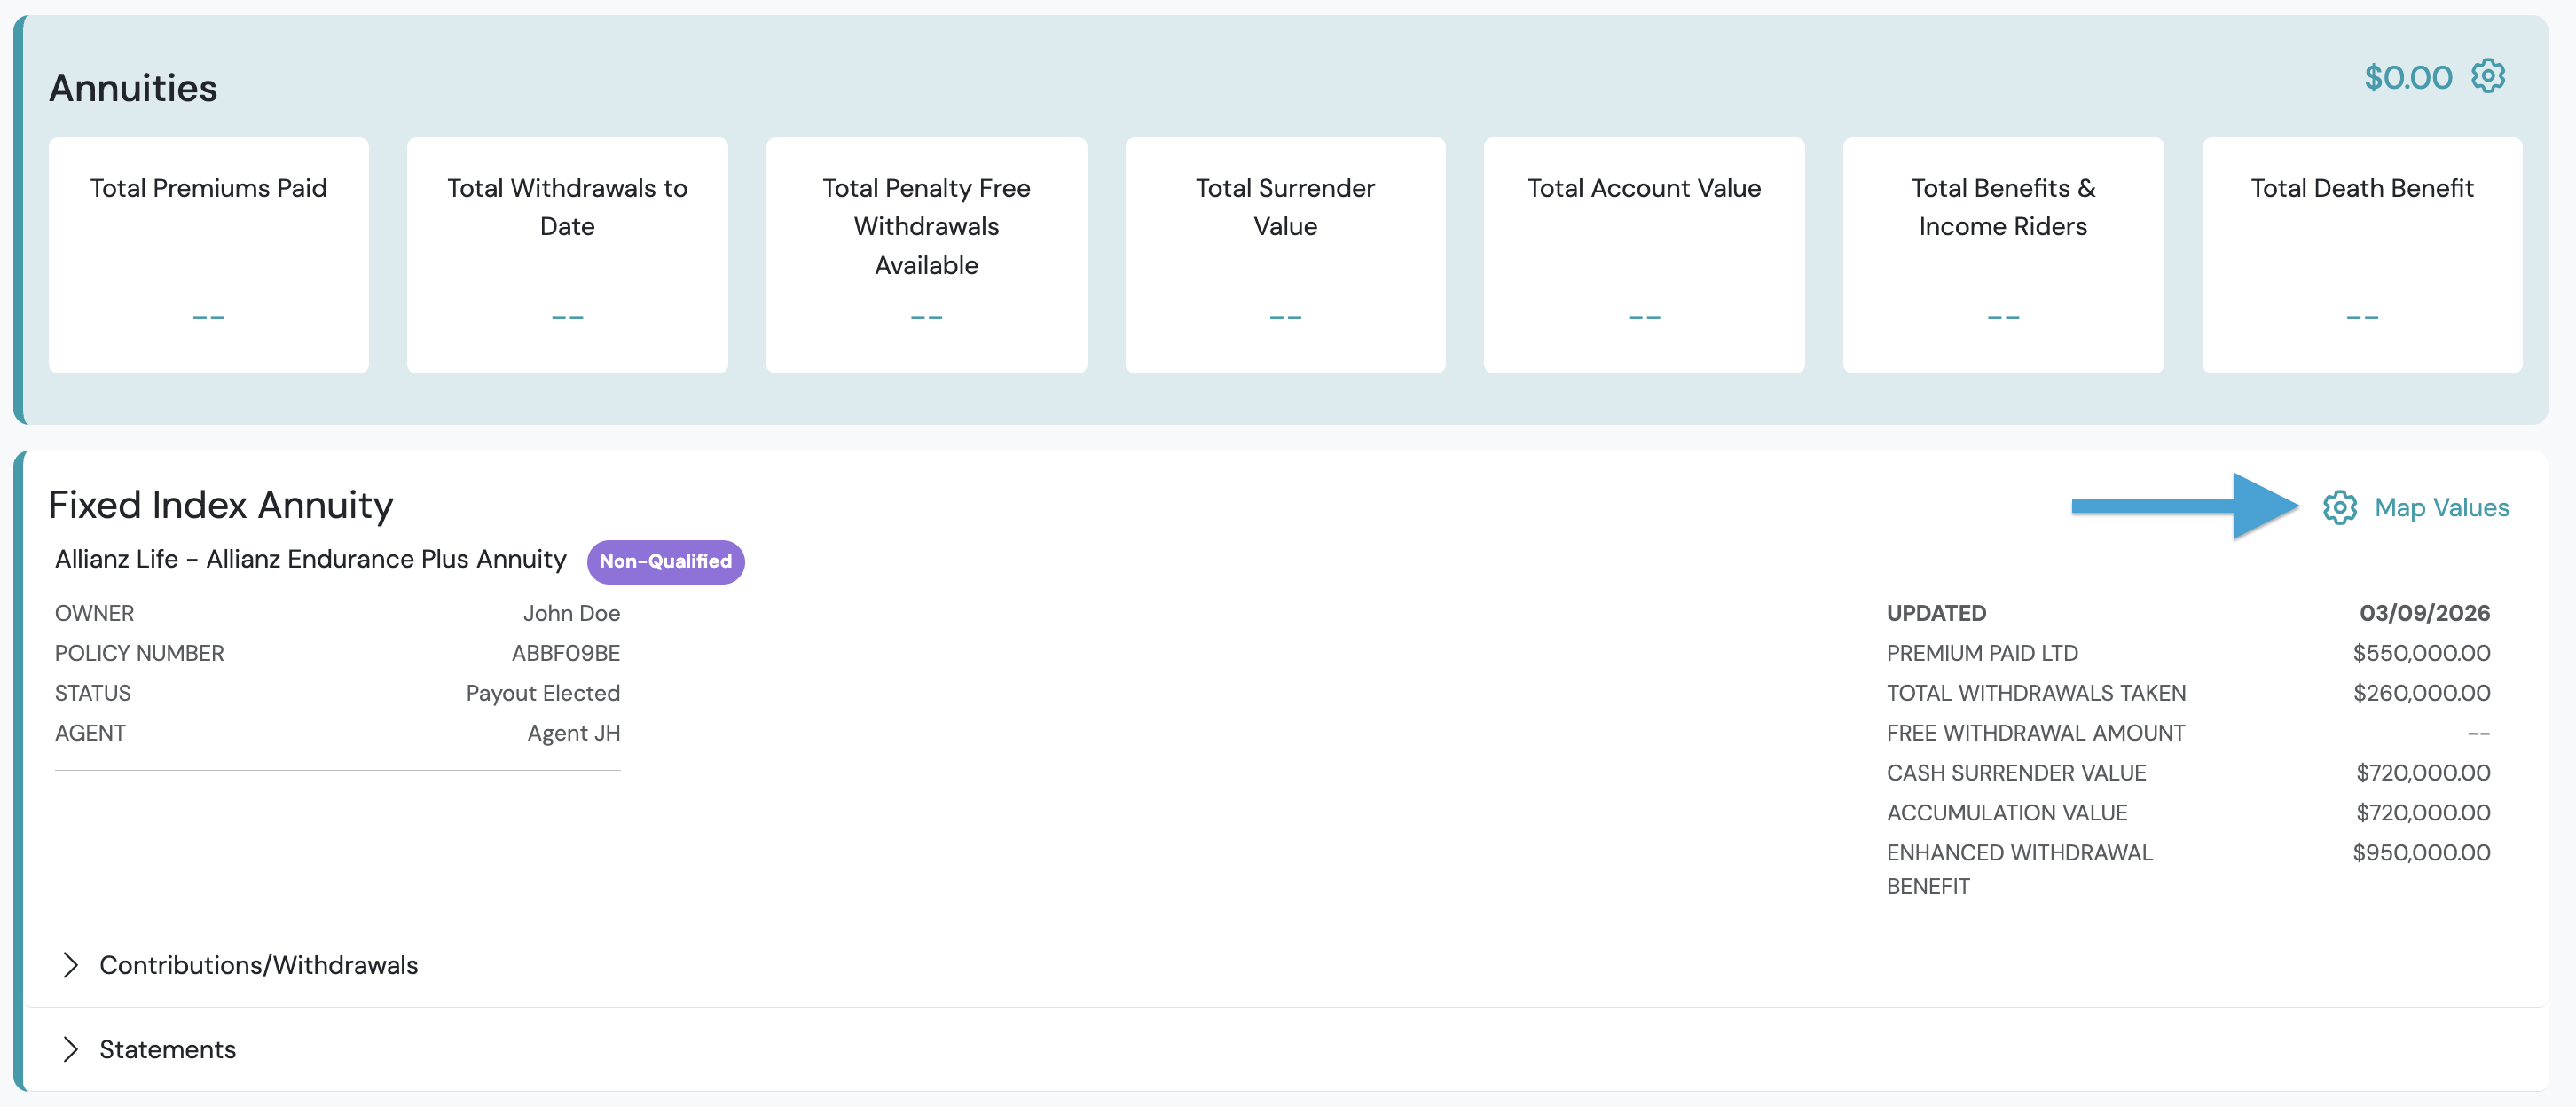Select the Total Withdrawals to Date card

tap(567, 256)
